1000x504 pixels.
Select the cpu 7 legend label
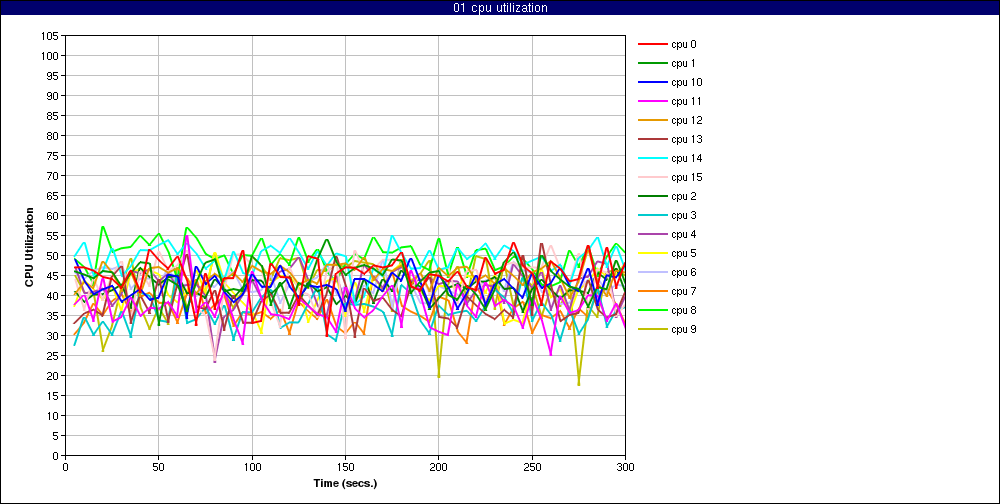(x=684, y=292)
